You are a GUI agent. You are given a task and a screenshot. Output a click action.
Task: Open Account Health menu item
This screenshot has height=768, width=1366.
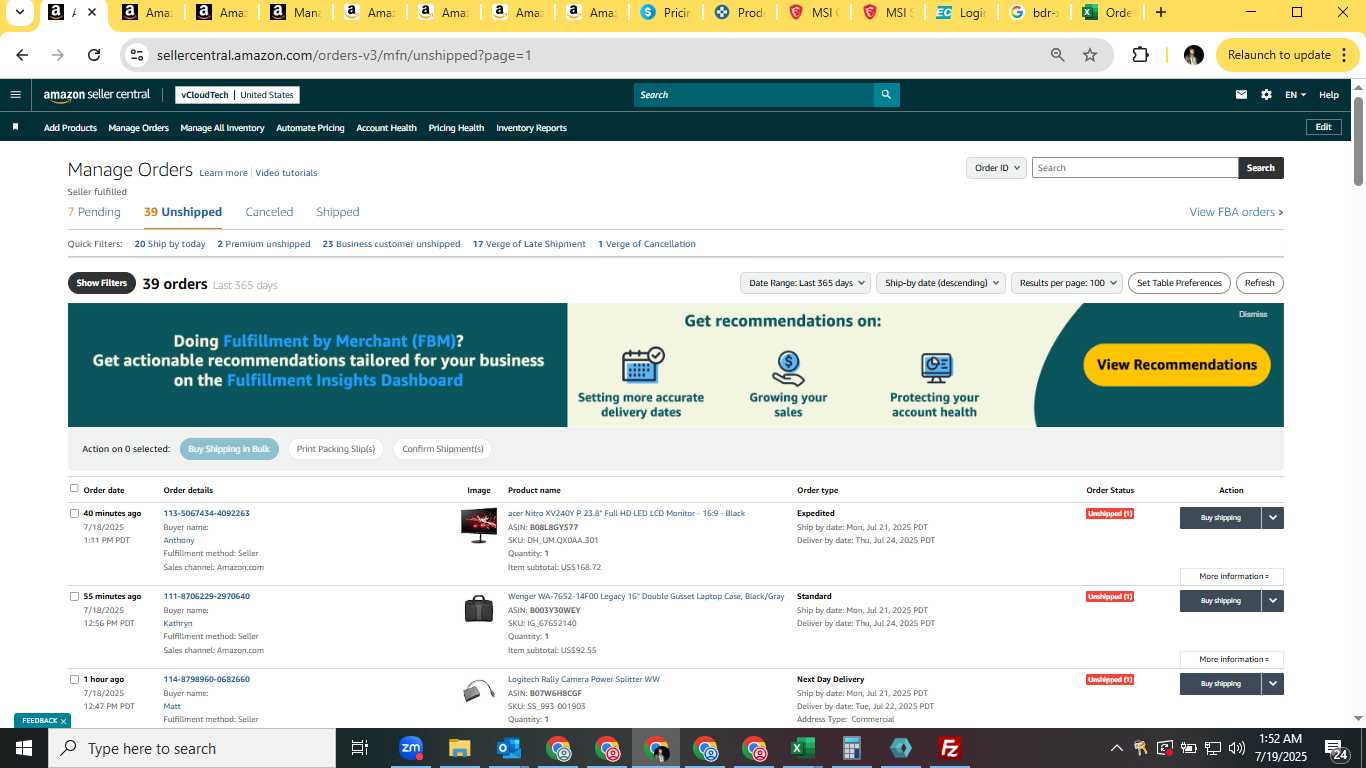pos(386,128)
